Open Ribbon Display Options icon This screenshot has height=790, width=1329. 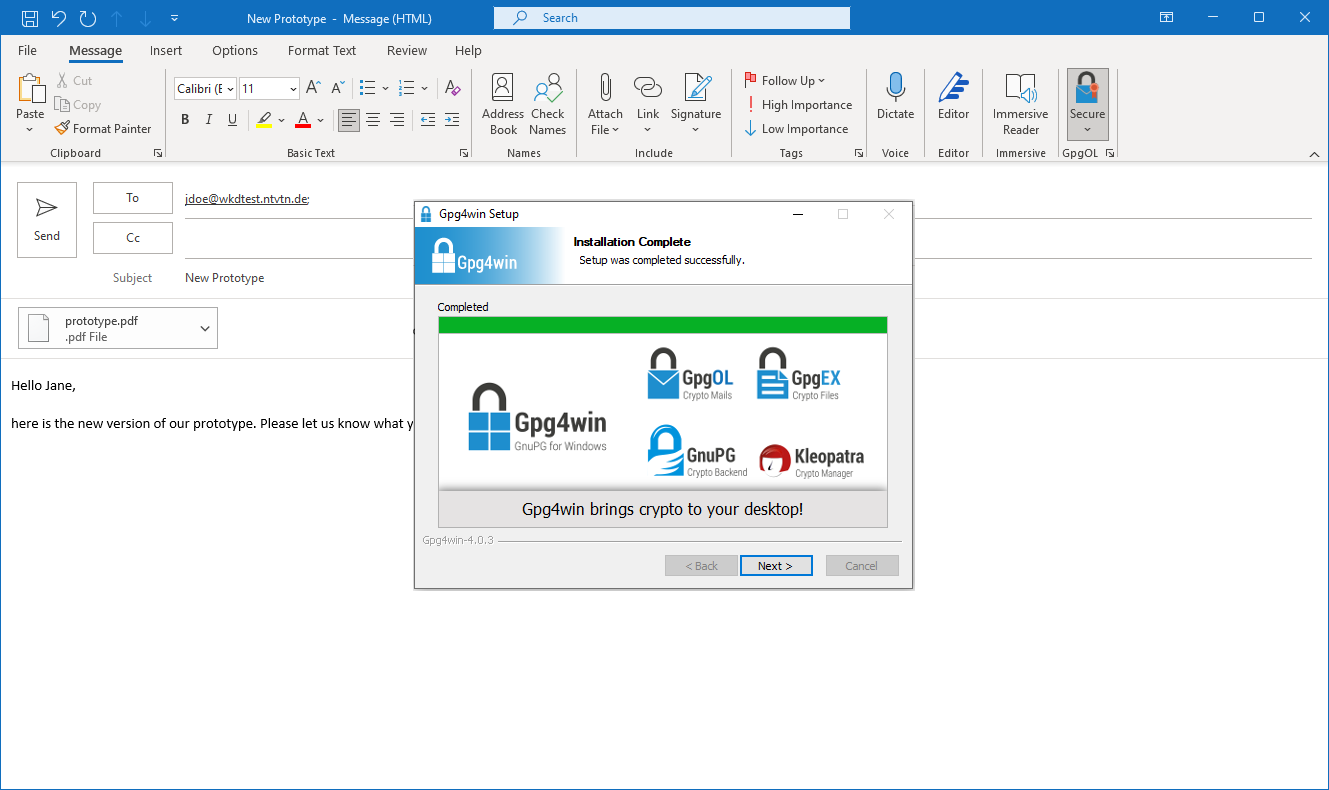coord(1166,18)
